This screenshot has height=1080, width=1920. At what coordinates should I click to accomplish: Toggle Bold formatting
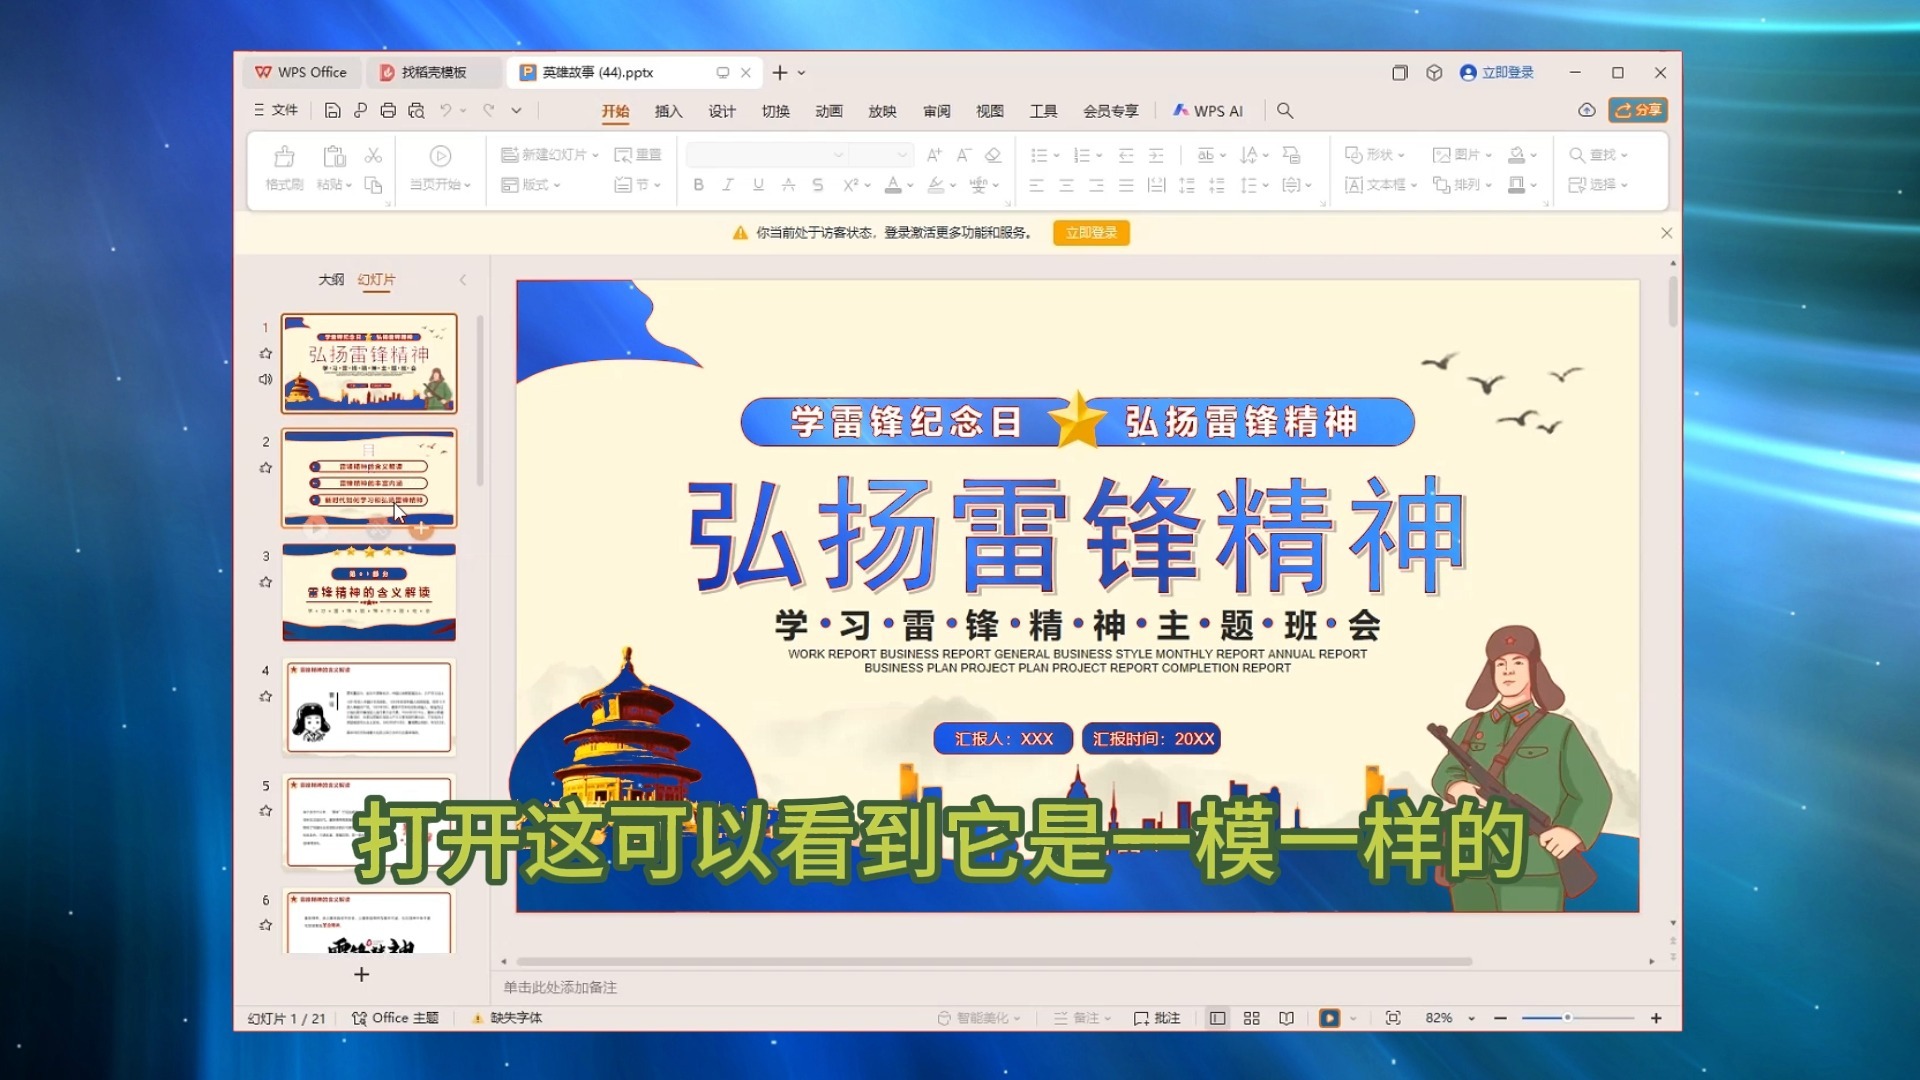[x=698, y=185]
